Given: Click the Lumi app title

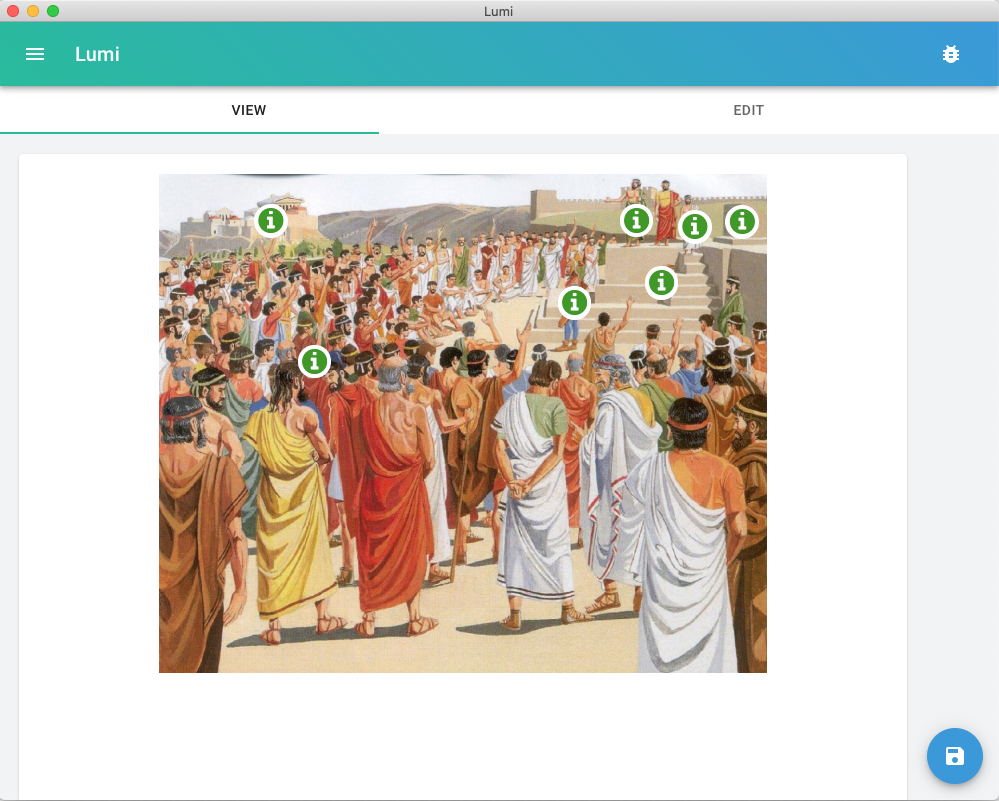Looking at the screenshot, I should coord(97,54).
